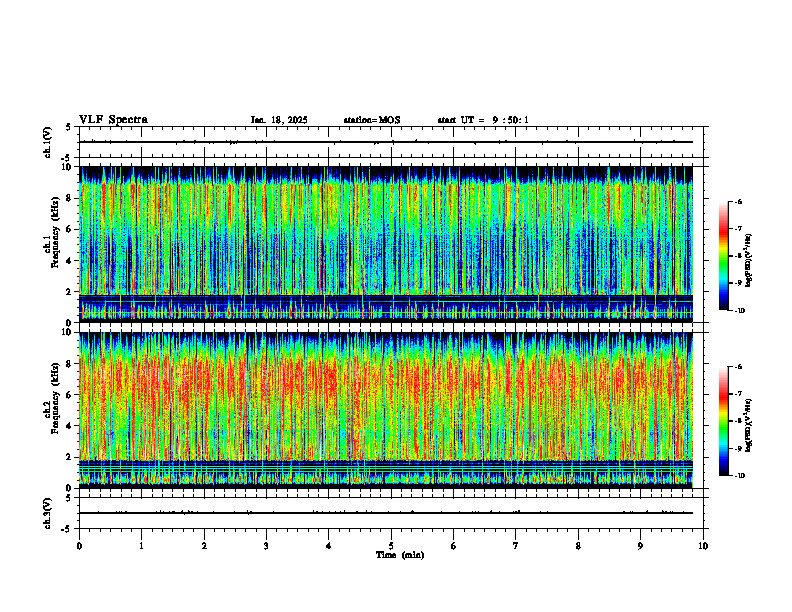Click inside the ch.1 spectrogram panel

pyautogui.click(x=386, y=244)
